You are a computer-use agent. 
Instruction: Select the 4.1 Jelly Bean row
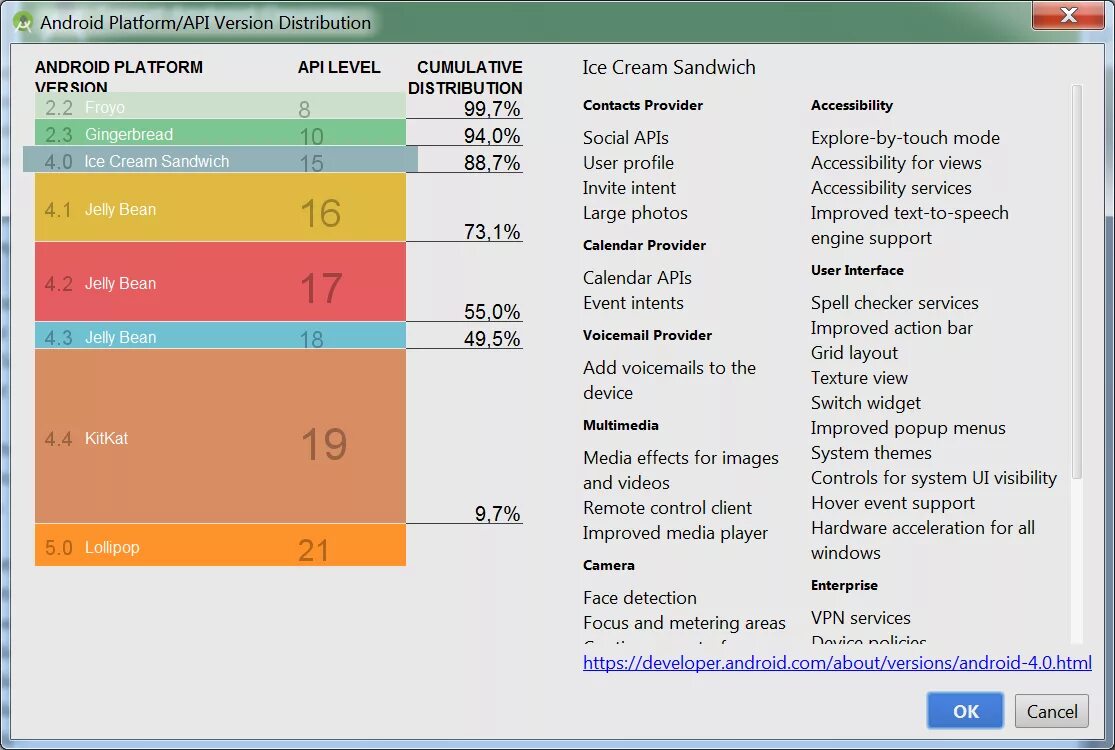(220, 208)
